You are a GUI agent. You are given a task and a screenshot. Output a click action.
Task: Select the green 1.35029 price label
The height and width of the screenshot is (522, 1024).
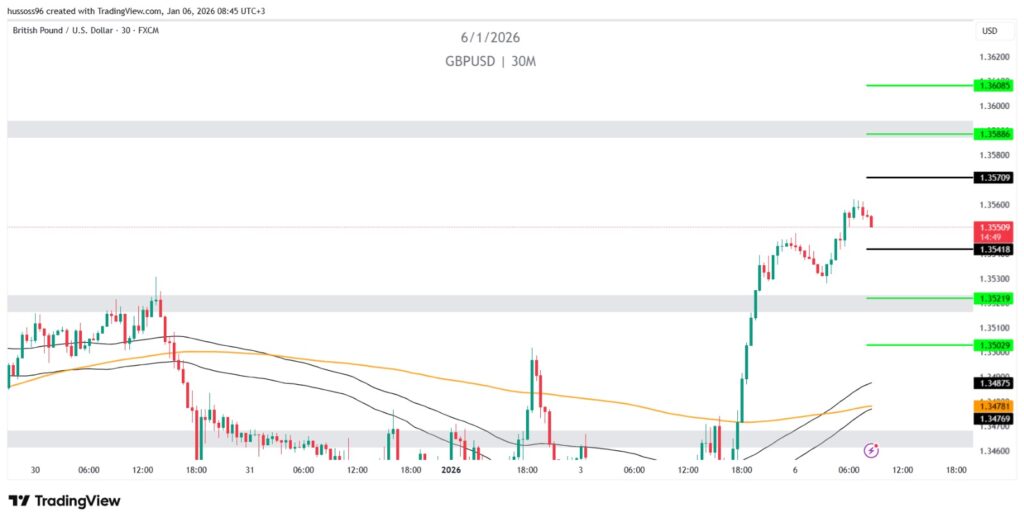click(x=995, y=345)
